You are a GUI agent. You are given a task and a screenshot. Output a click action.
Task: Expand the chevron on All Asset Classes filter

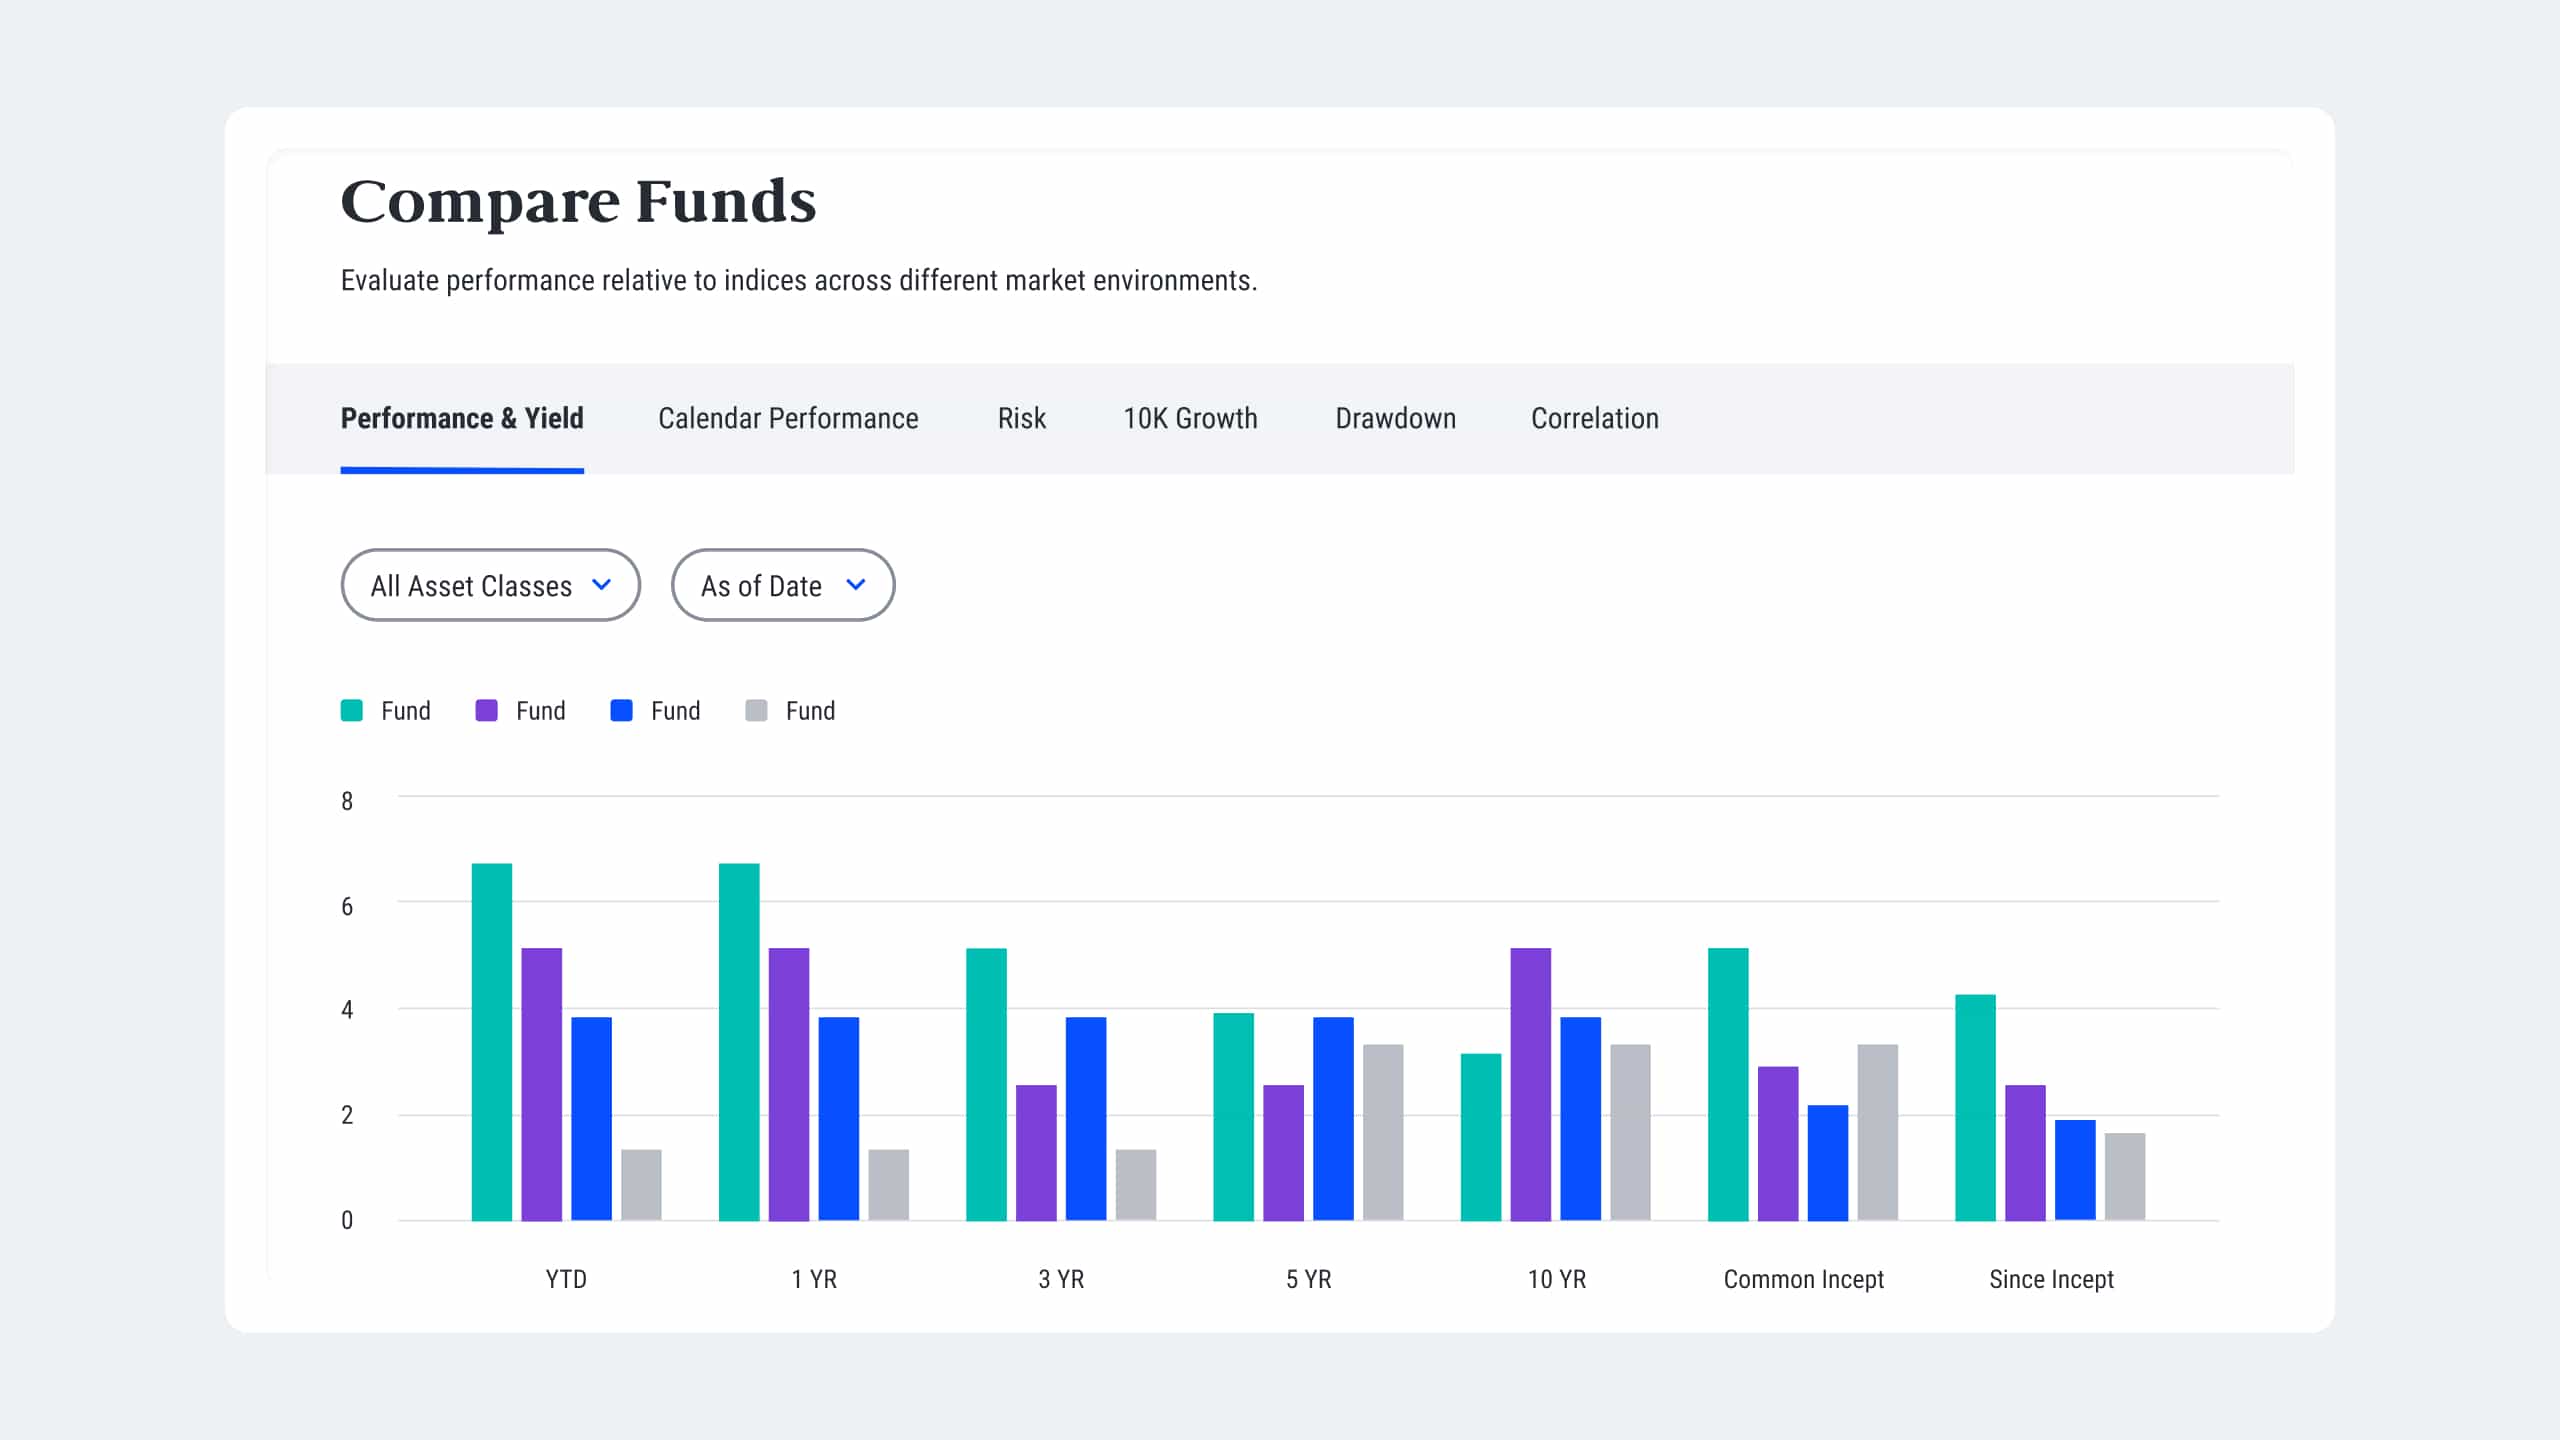coord(602,585)
